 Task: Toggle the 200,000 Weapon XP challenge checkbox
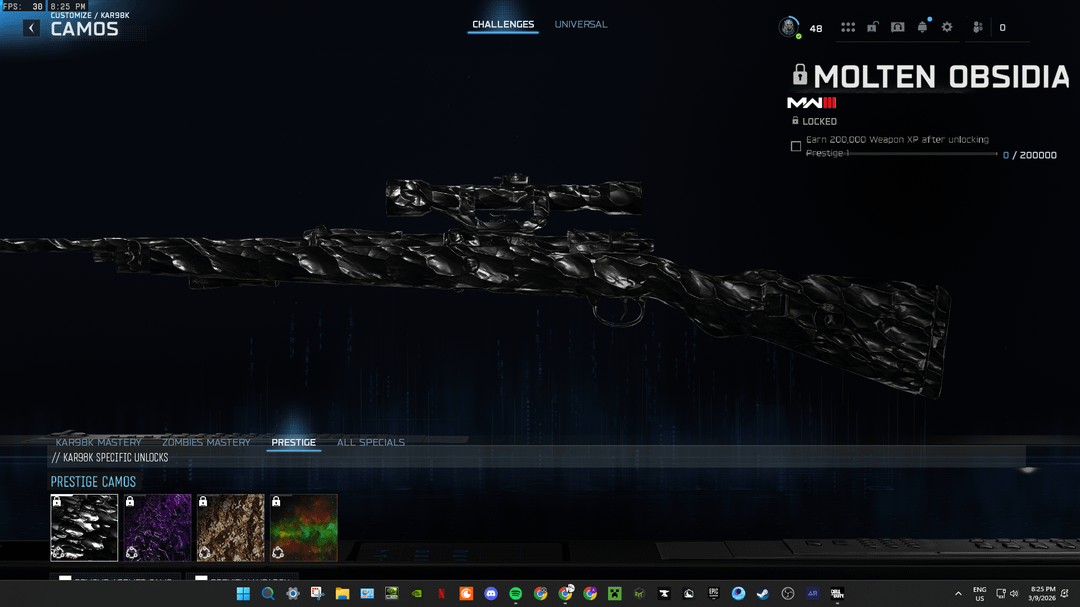pos(796,146)
